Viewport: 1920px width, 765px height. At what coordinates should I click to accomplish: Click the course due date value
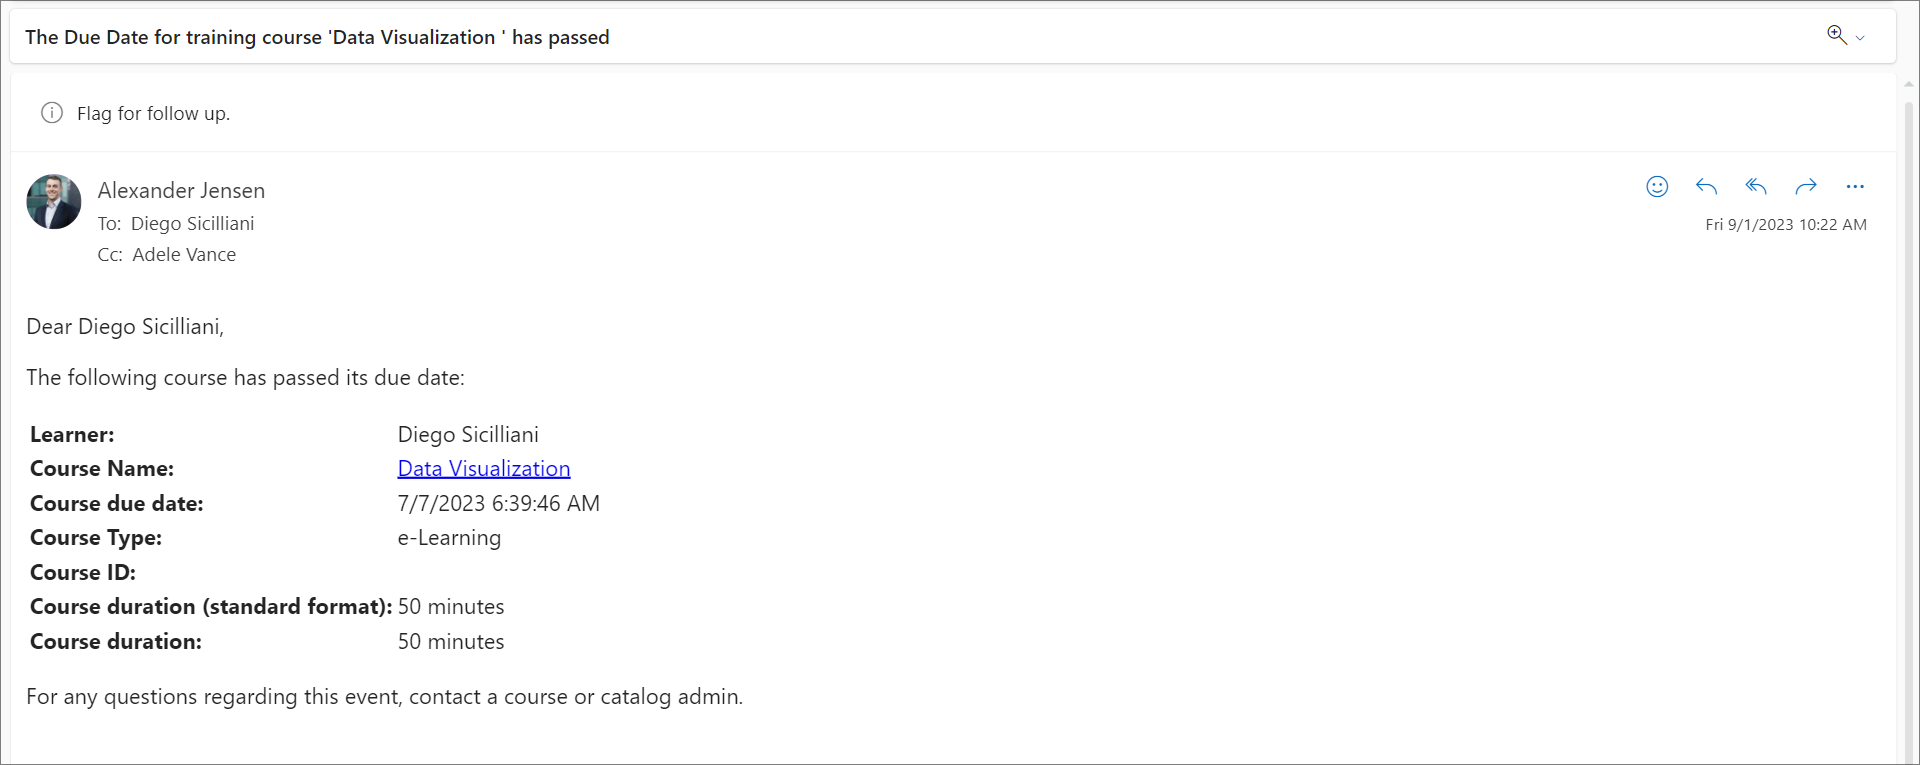(x=498, y=504)
